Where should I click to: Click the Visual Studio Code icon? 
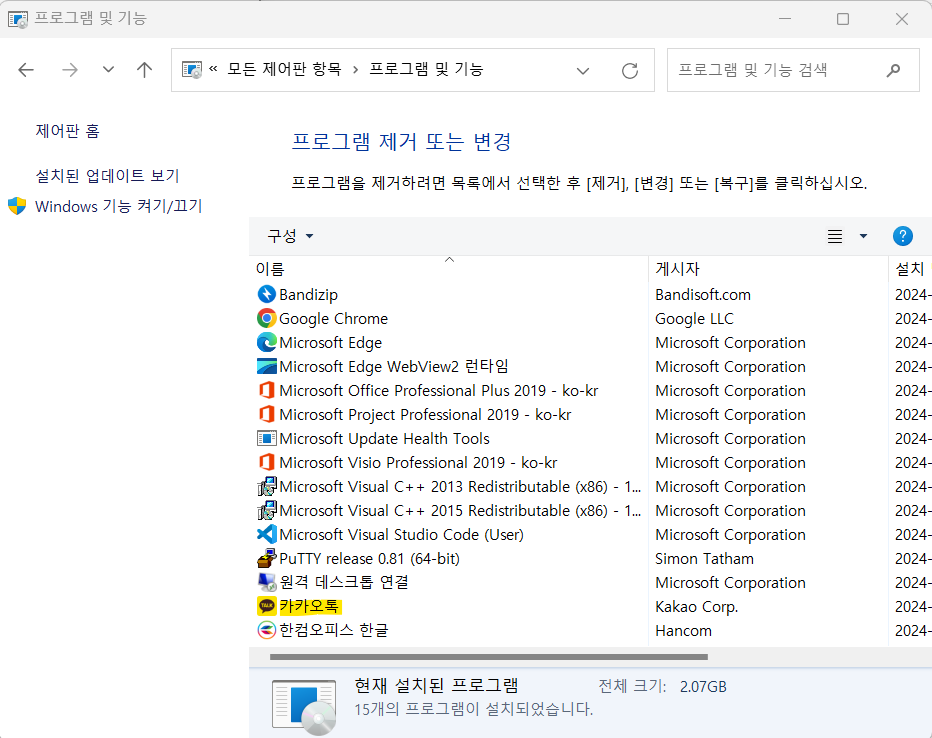point(266,534)
